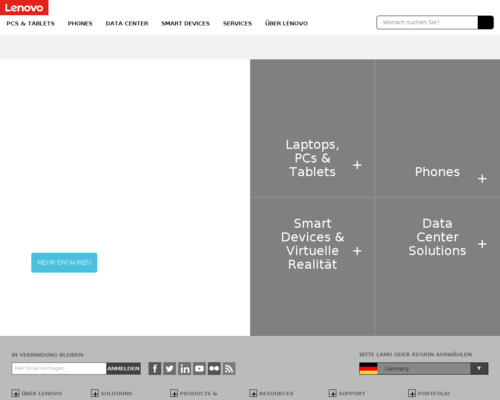The width and height of the screenshot is (500, 400).
Task: Expand the RESOURCES footer section
Action: (271, 393)
